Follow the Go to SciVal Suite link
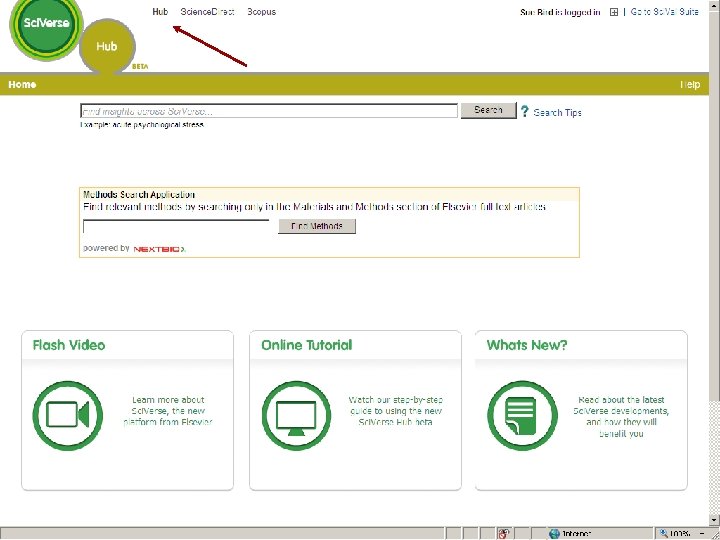The height and width of the screenshot is (540, 720). pyautogui.click(x=664, y=12)
